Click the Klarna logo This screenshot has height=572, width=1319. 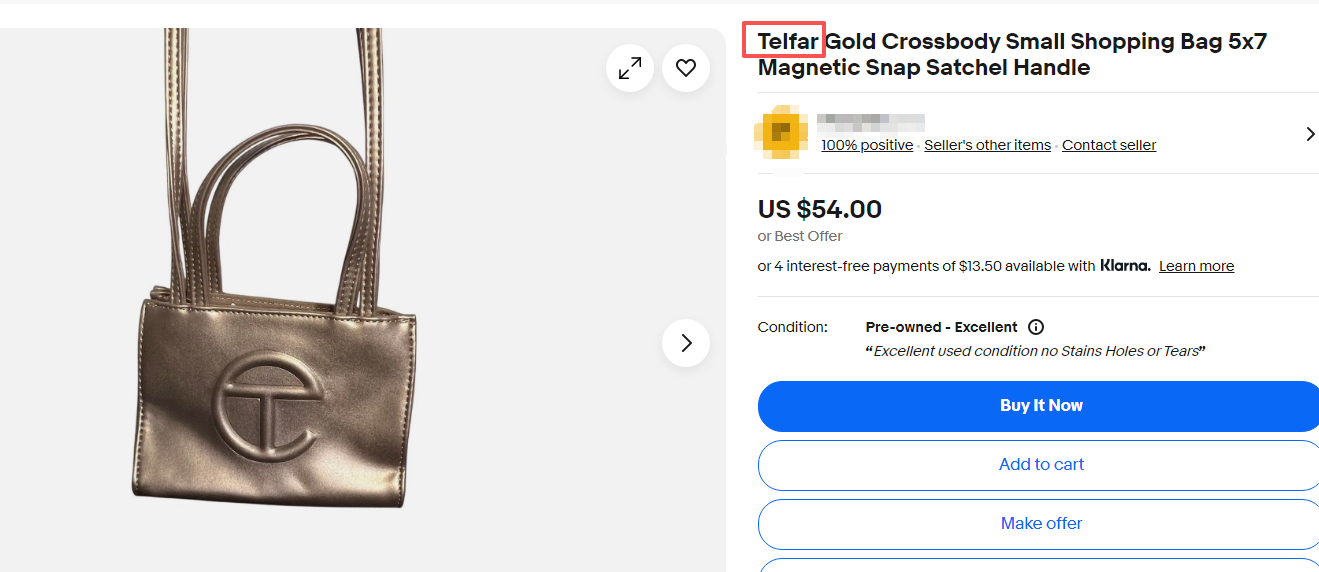[x=1125, y=266]
